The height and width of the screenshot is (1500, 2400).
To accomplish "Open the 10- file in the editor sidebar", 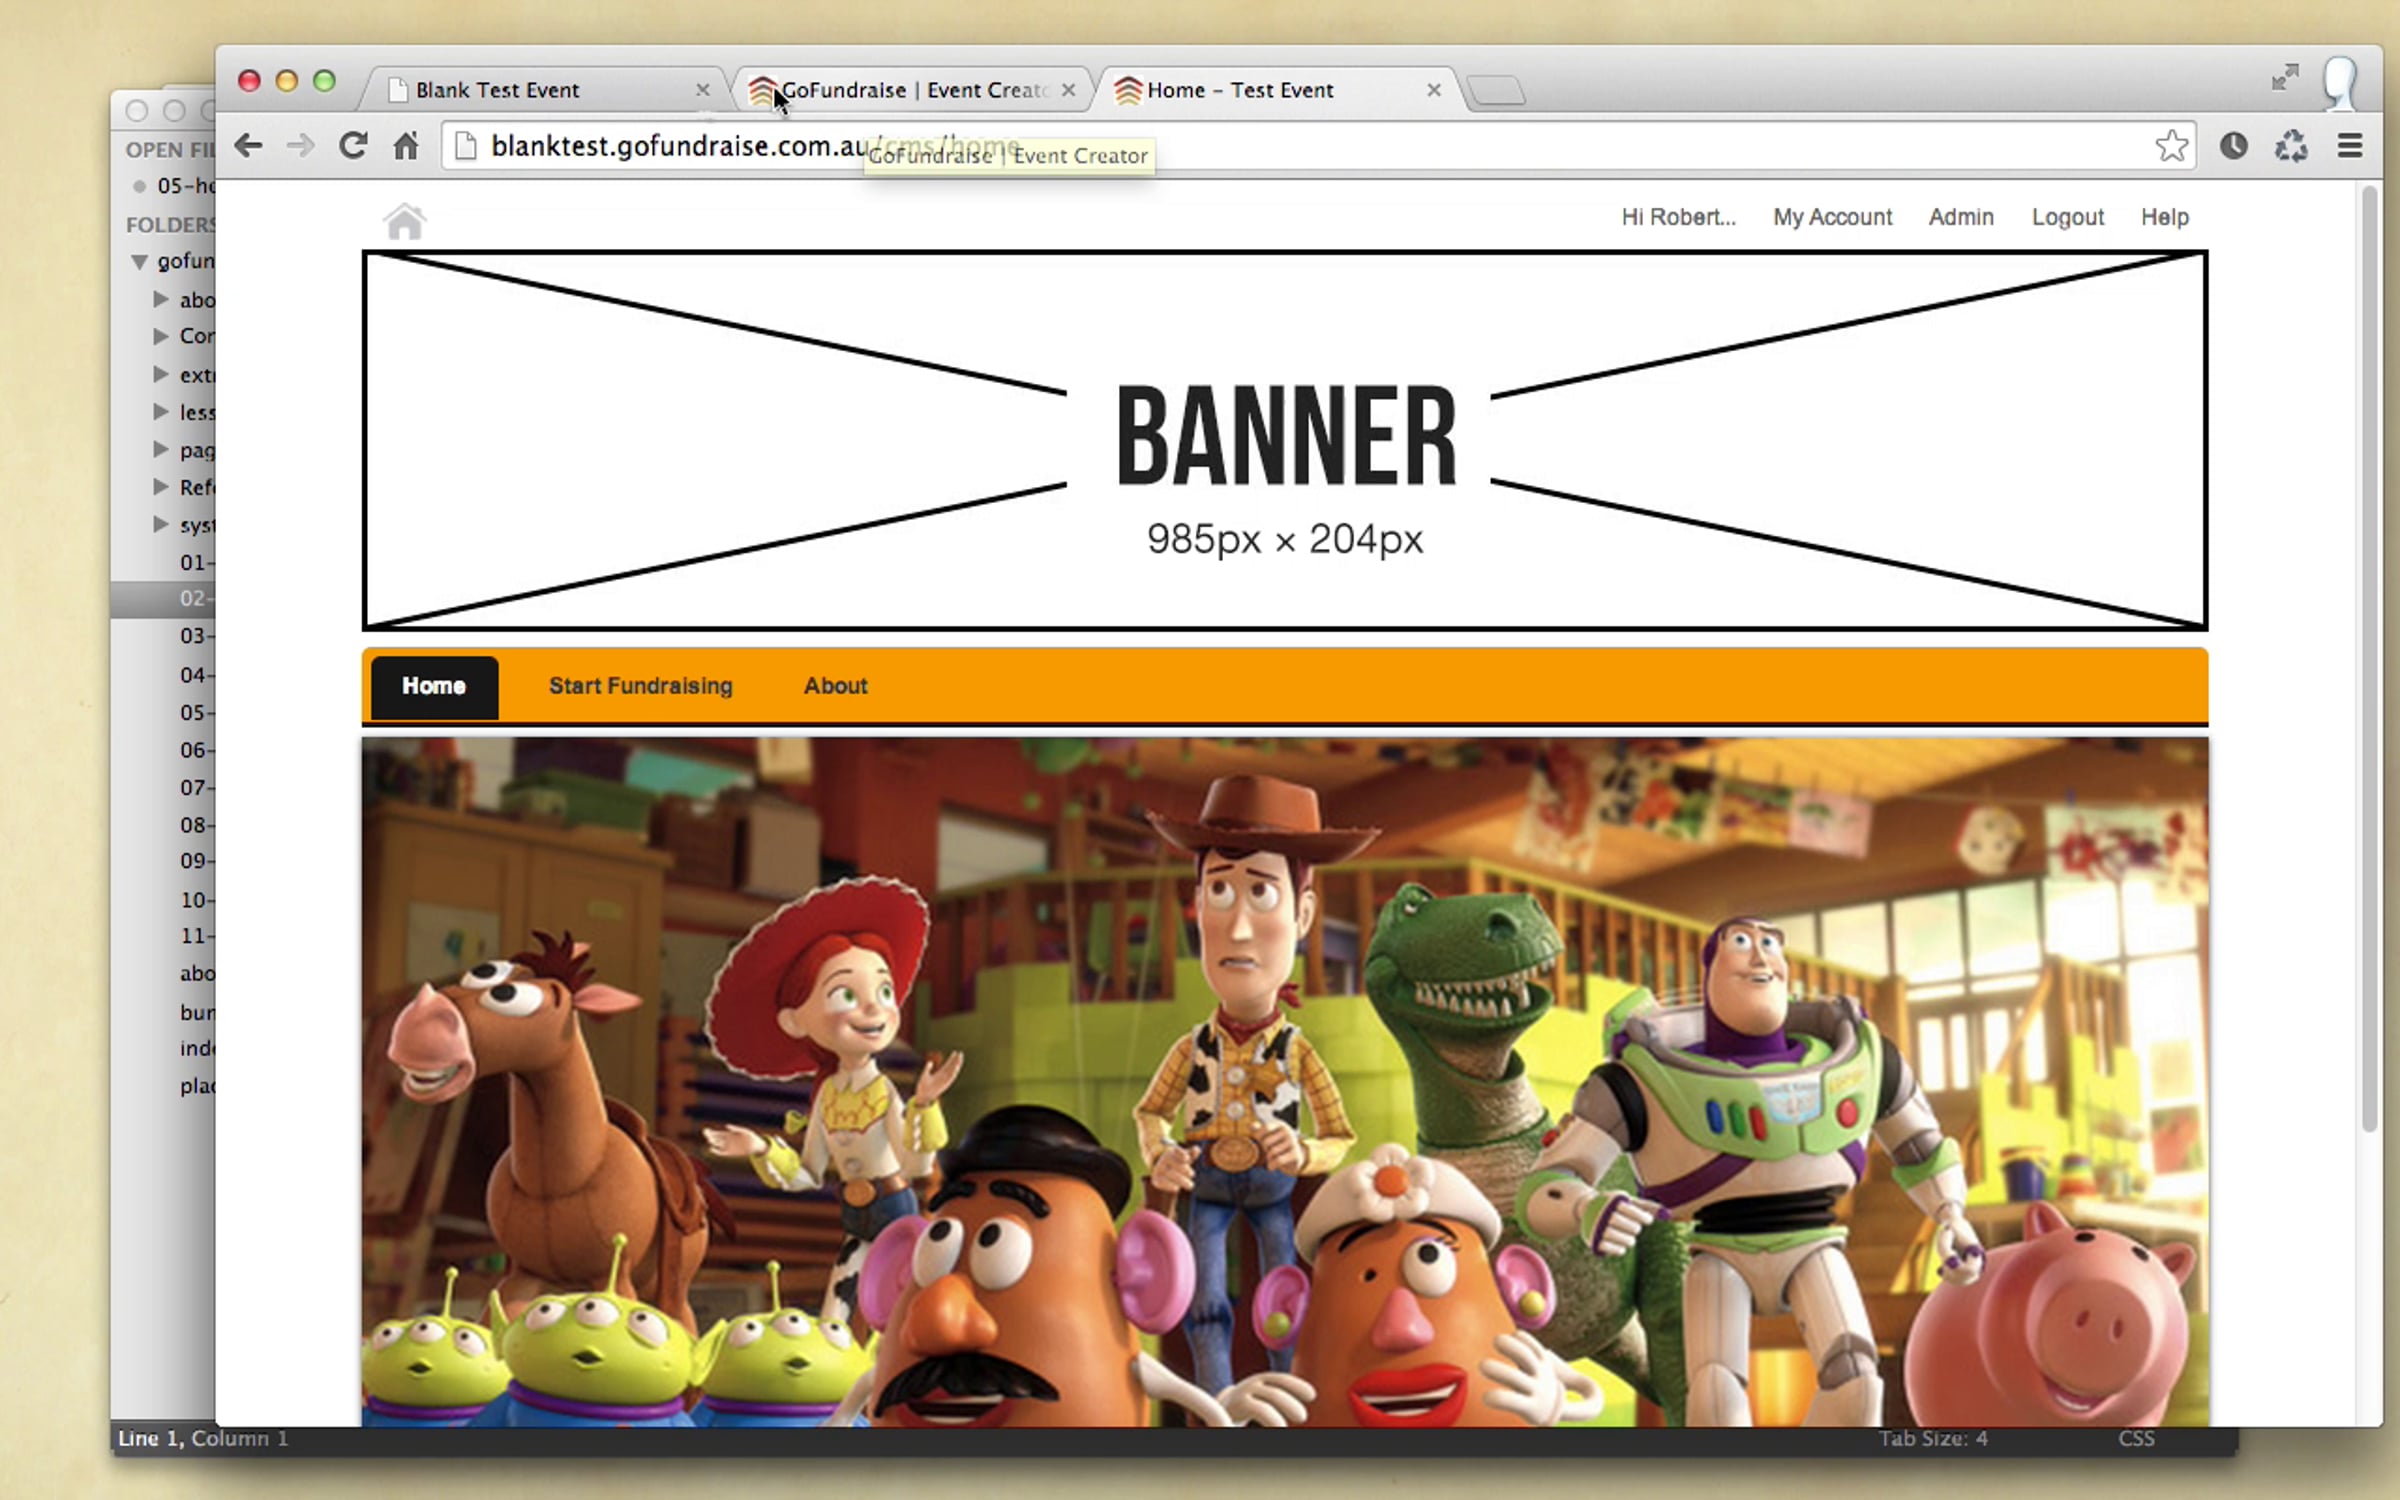I will pos(197,900).
